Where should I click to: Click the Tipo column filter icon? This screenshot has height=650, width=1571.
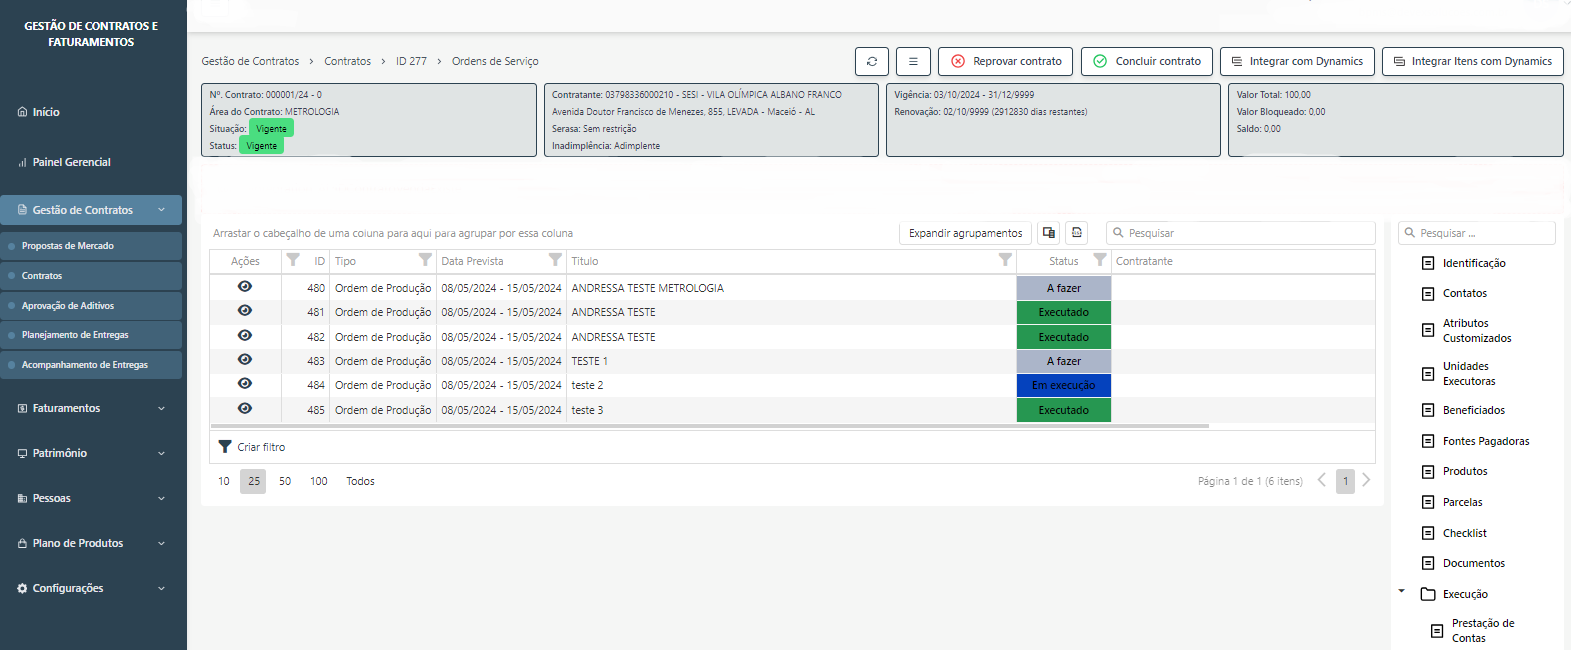pos(425,260)
